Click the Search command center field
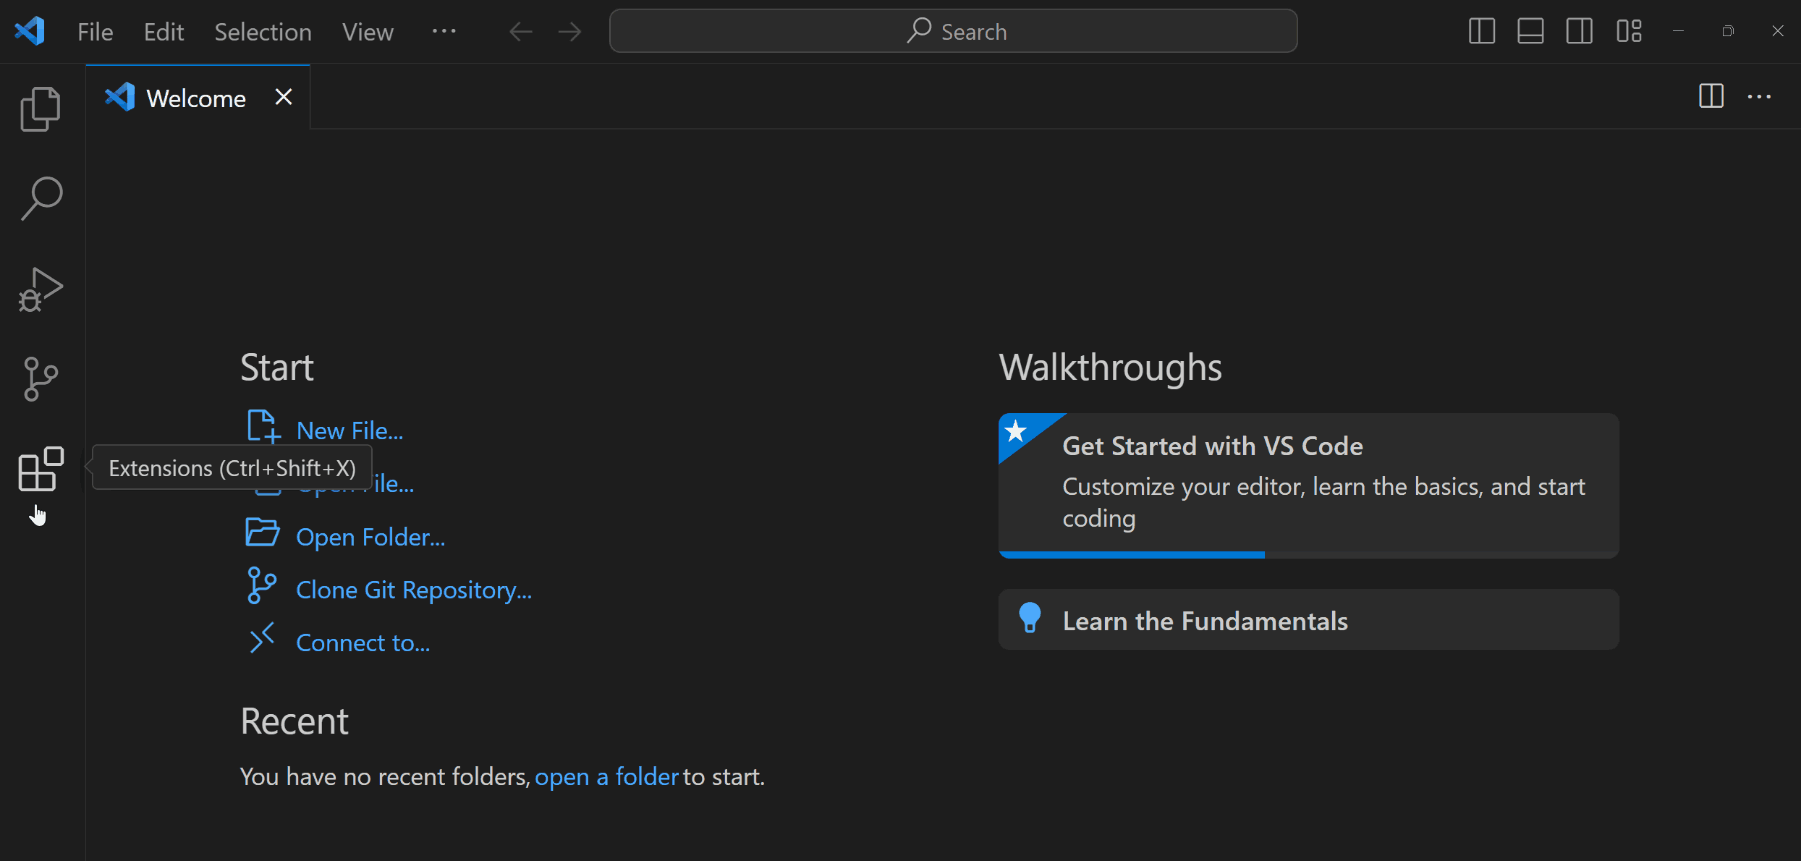The width and height of the screenshot is (1801, 861). [953, 32]
